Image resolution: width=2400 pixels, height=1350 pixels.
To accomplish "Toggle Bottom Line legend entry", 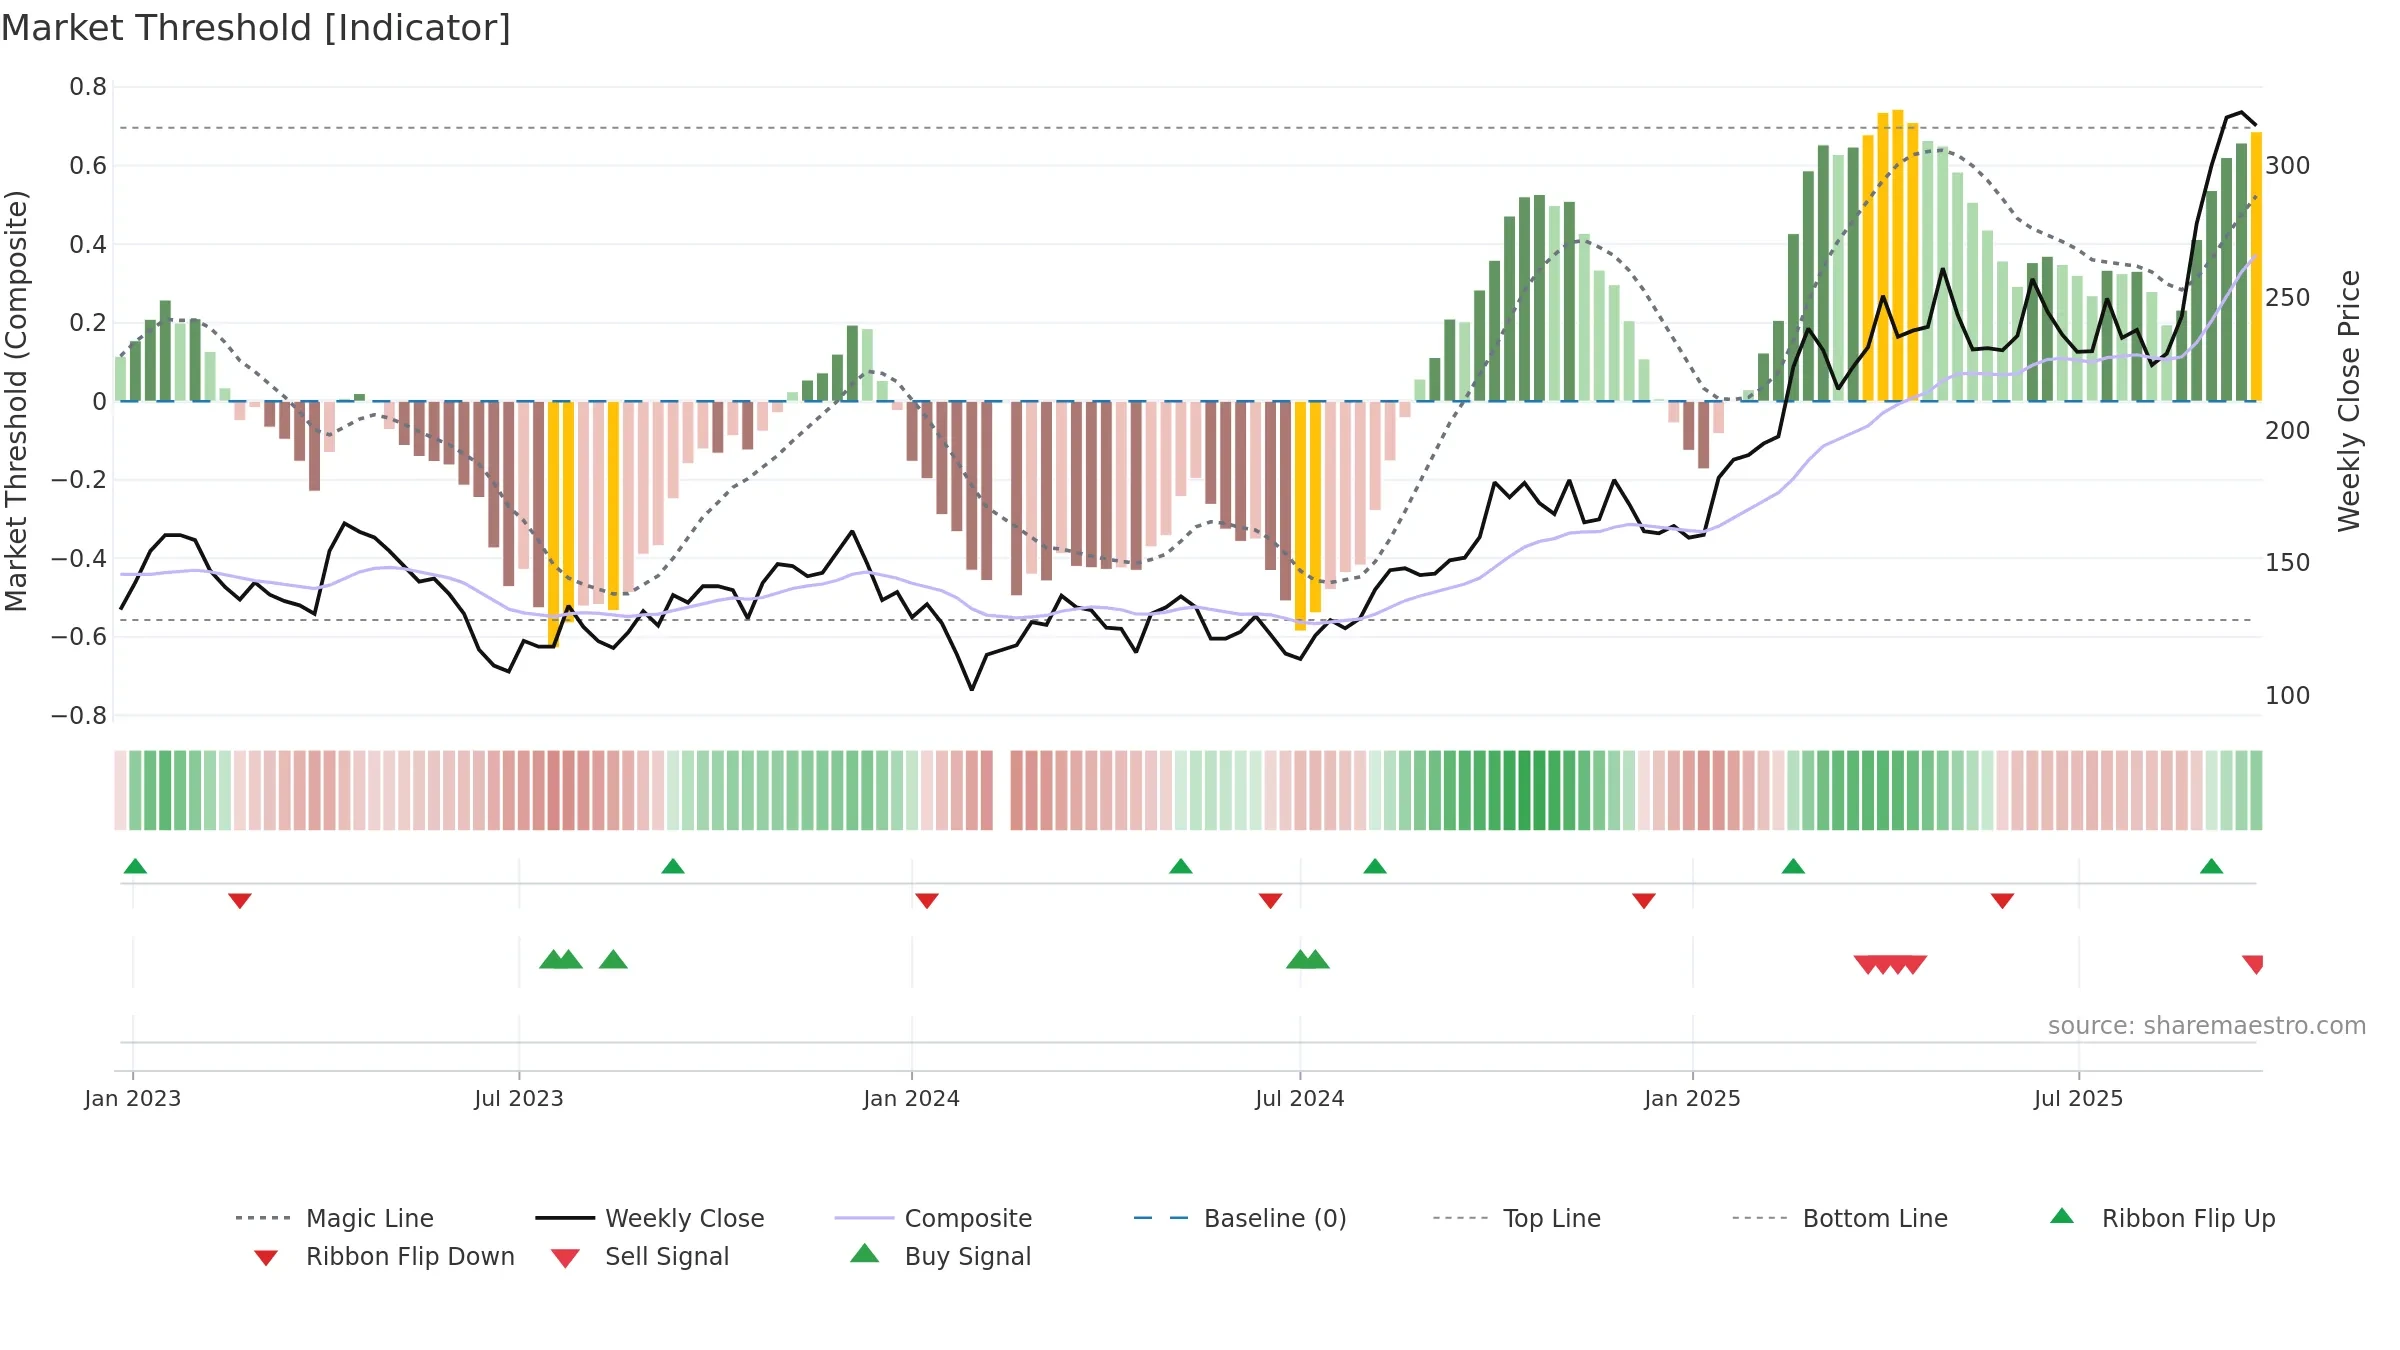I will 1840,1218.
